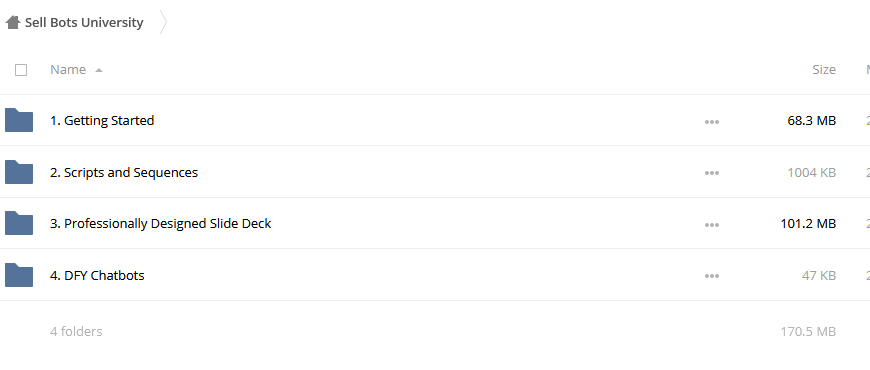Click the 68.3 MB size cell
This screenshot has height=370, width=870.
[811, 120]
